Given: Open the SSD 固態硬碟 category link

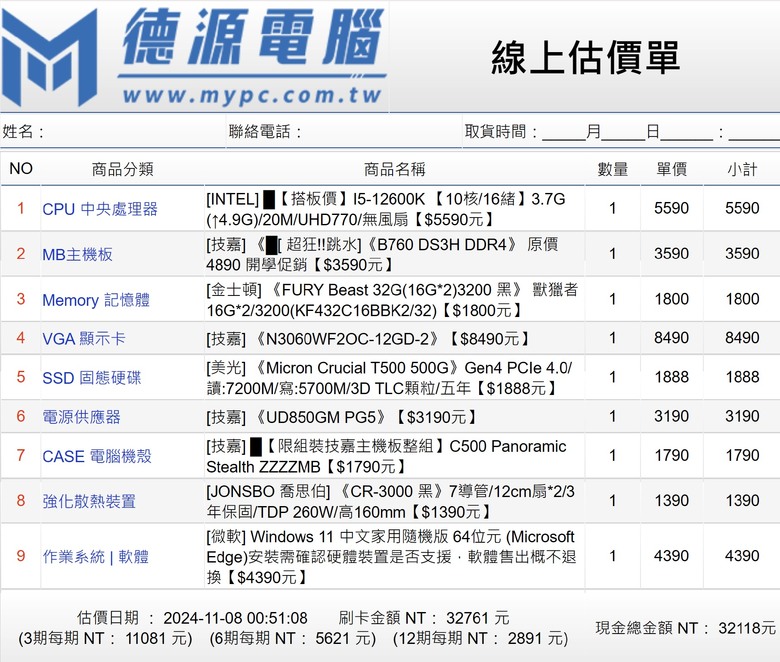Looking at the screenshot, I should coord(92,378).
